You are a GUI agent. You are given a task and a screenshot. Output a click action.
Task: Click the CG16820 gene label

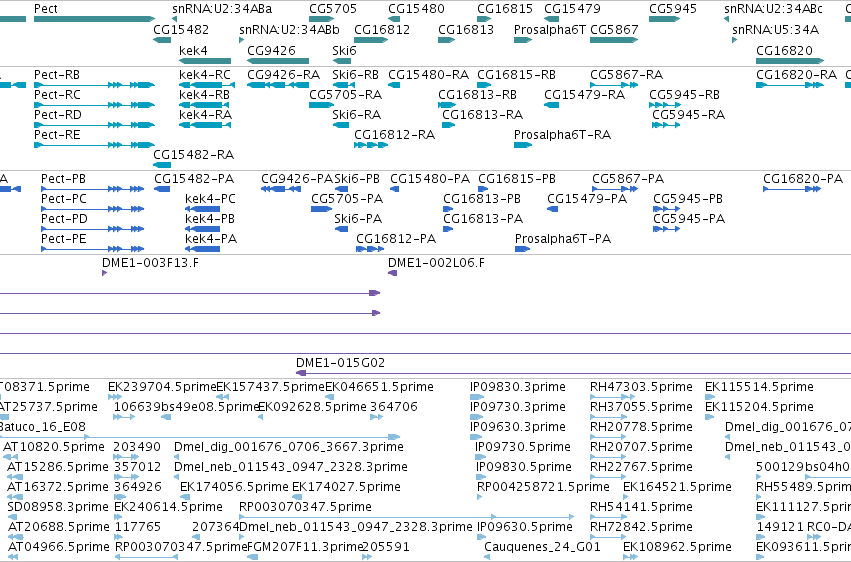click(x=784, y=50)
